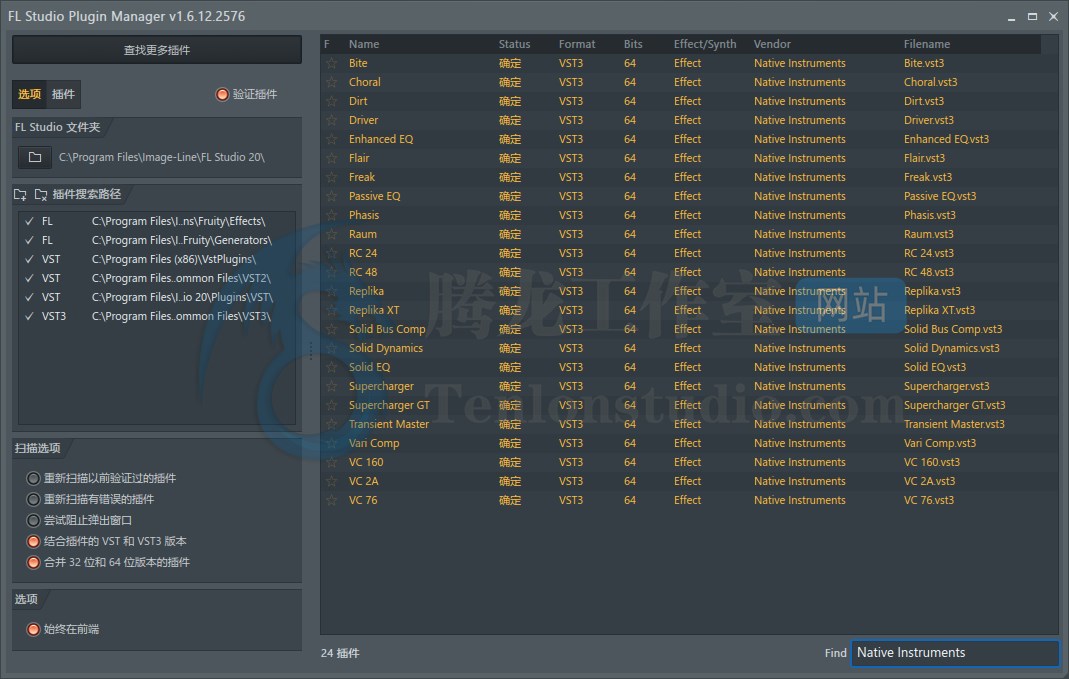Uncheck the VST Common Files\VST2 path
This screenshot has height=679, width=1069.
[x=29, y=278]
